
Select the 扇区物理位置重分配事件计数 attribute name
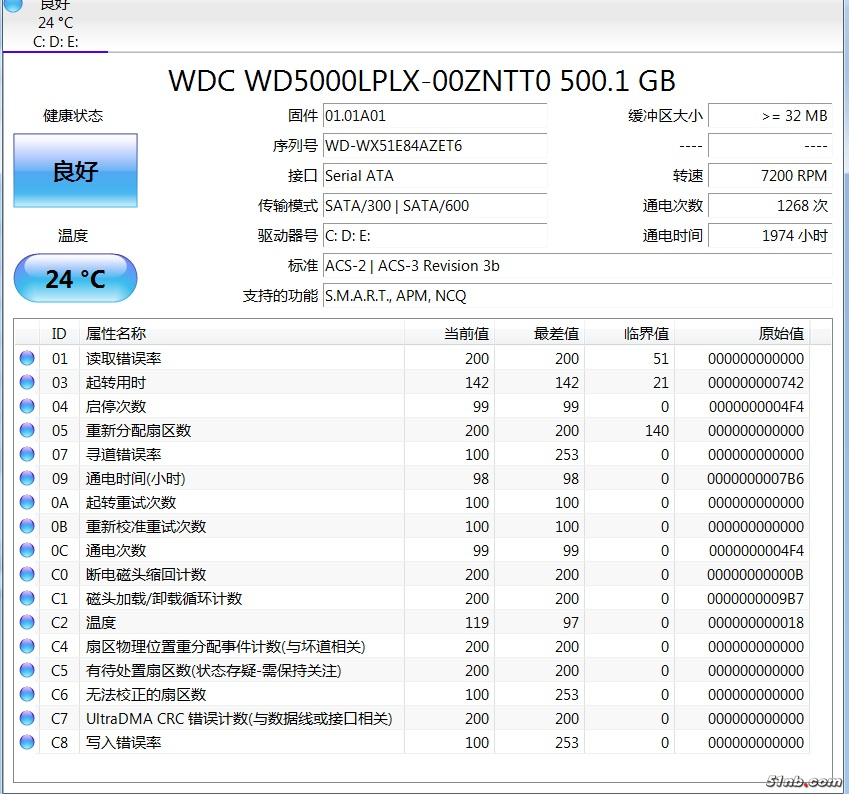tap(226, 647)
